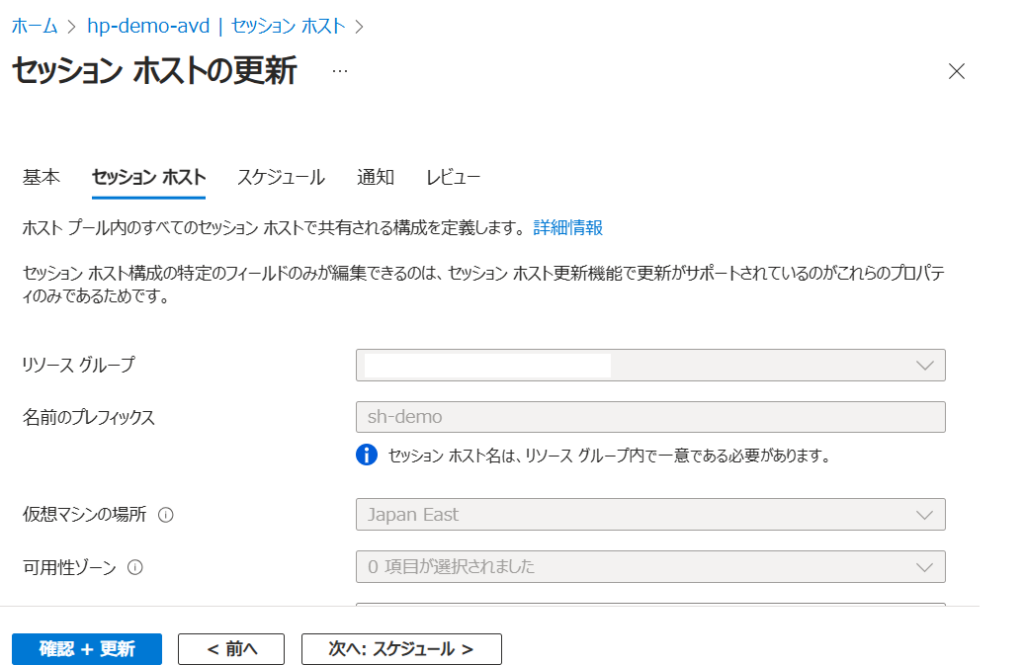Close the セッション ホストの更新 panel
Viewport: 1024px width, 665px height.
tap(956, 71)
